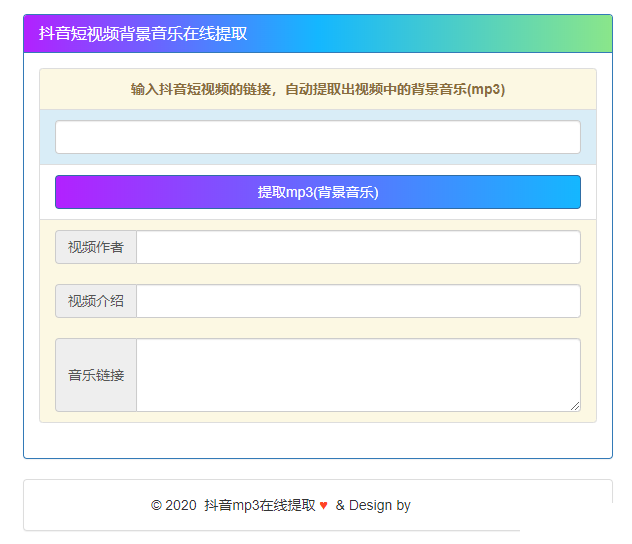The width and height of the screenshot is (632, 544).
Task: Click the 音乐链接 label
Action: (96, 375)
